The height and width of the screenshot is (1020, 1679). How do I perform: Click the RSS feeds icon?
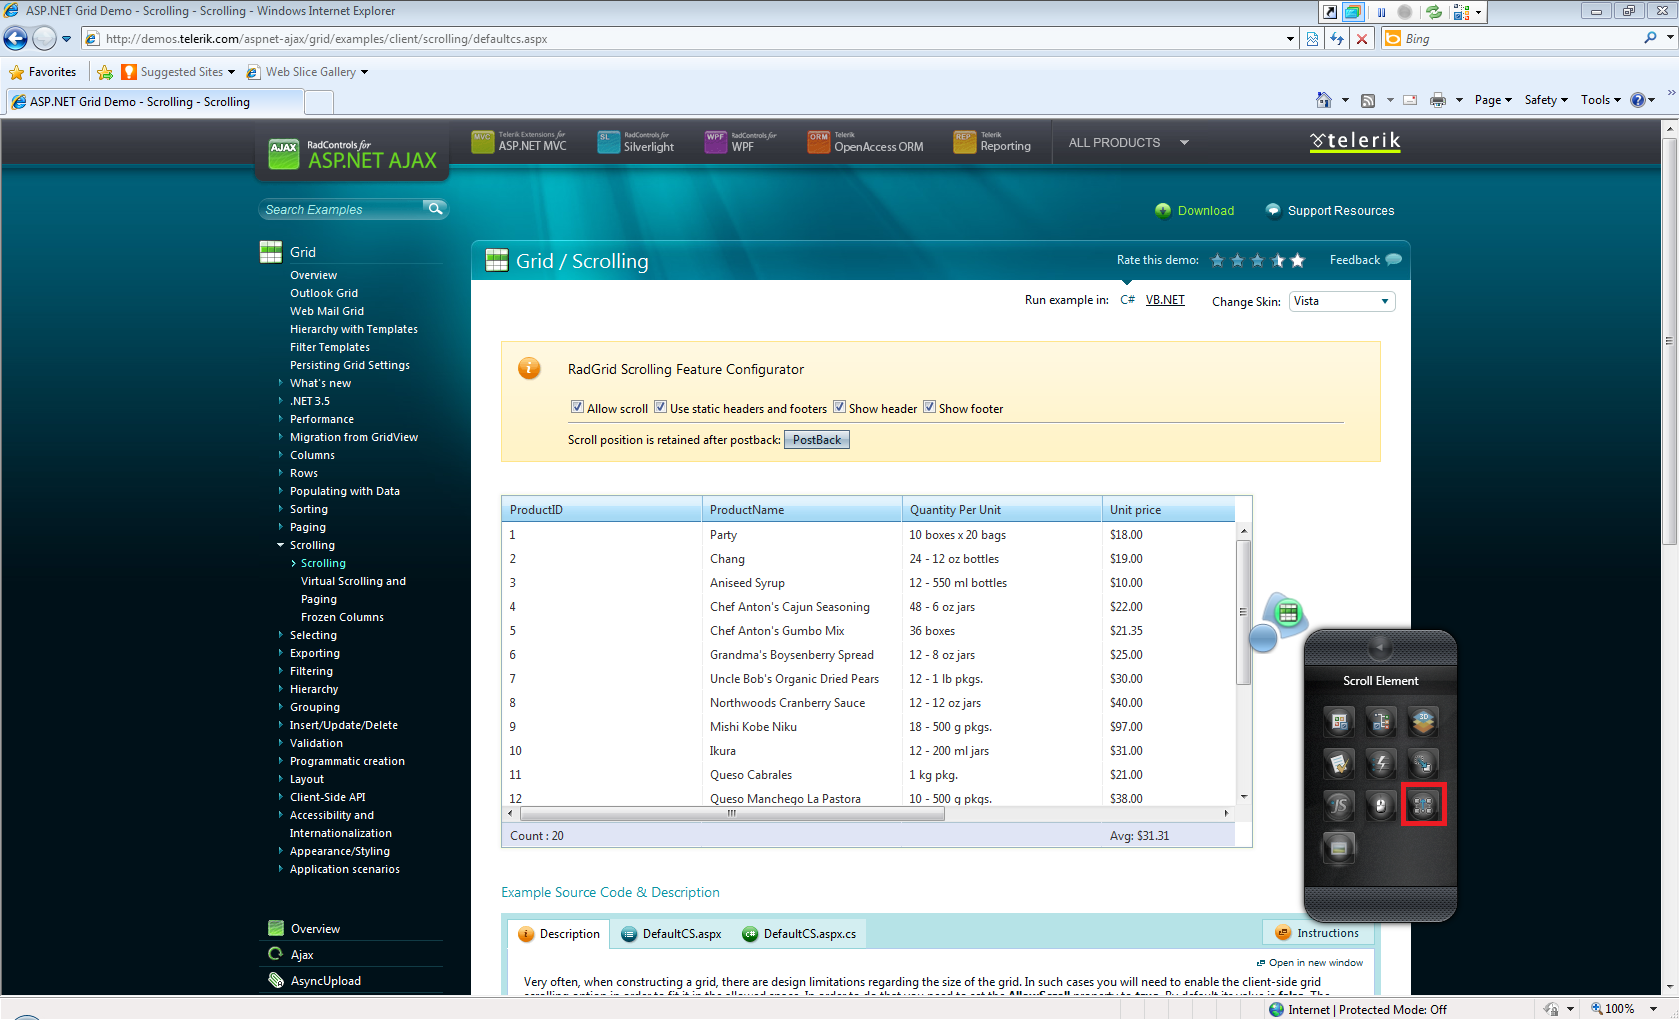pyautogui.click(x=1368, y=100)
